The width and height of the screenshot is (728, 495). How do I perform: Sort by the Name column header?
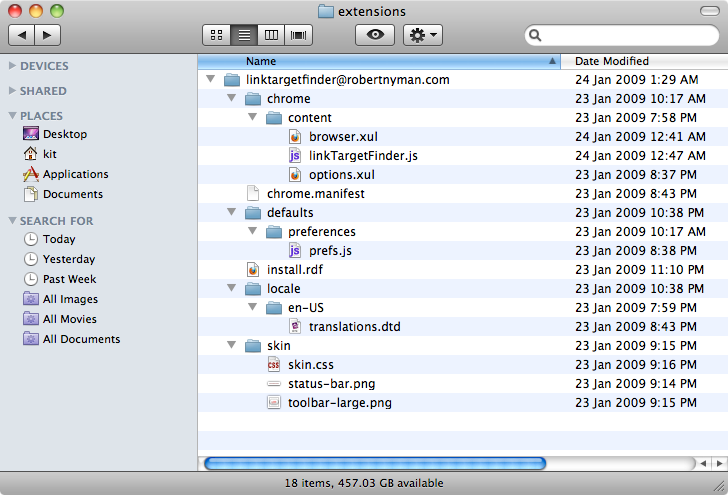tap(380, 61)
